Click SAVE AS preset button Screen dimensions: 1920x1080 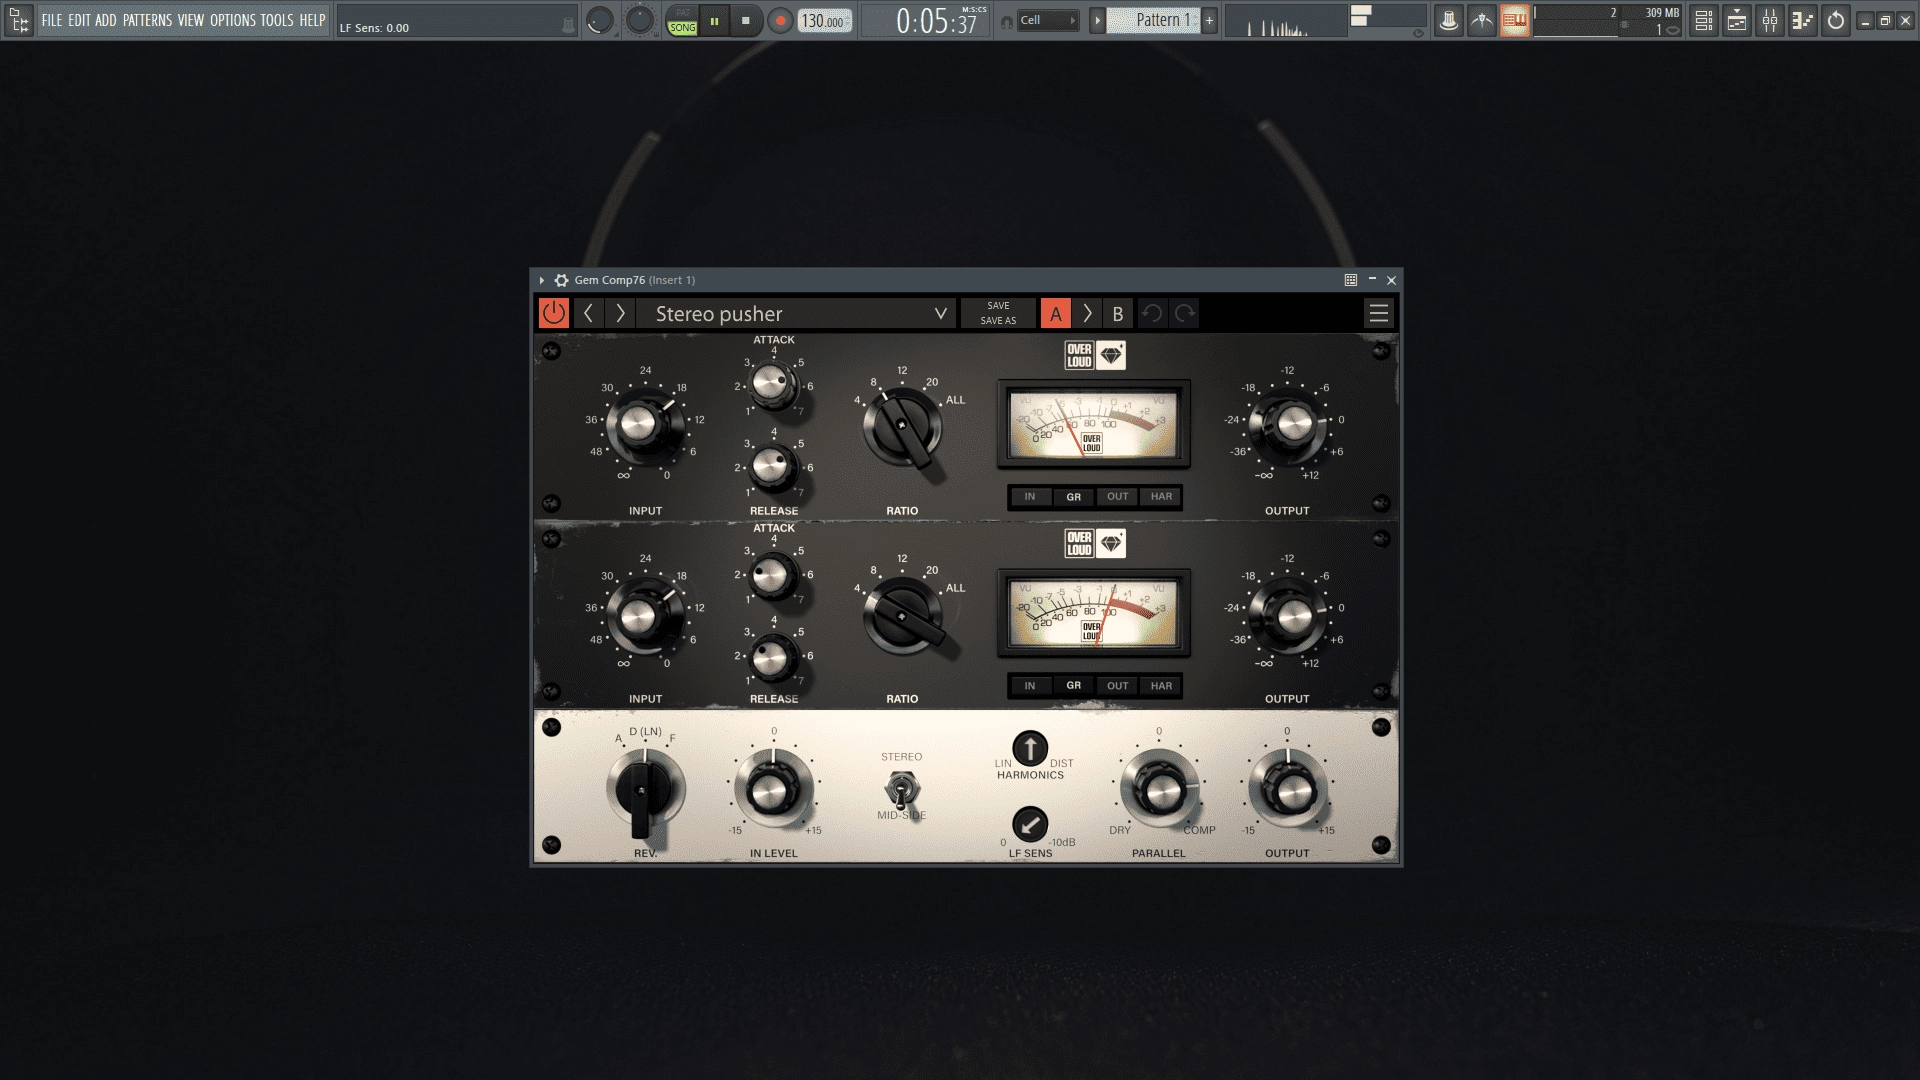[998, 321]
